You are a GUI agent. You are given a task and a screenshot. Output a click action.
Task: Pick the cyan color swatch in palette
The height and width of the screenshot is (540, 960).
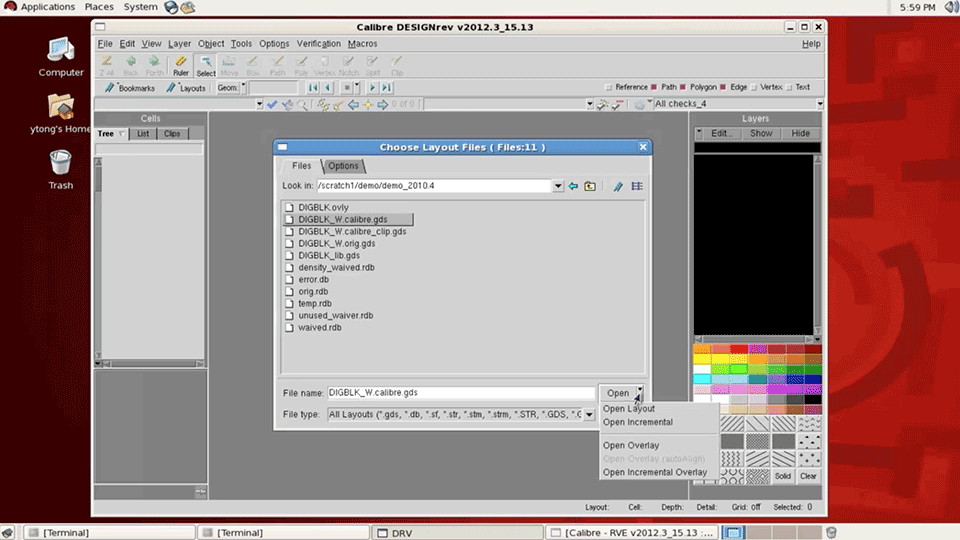coord(702,380)
